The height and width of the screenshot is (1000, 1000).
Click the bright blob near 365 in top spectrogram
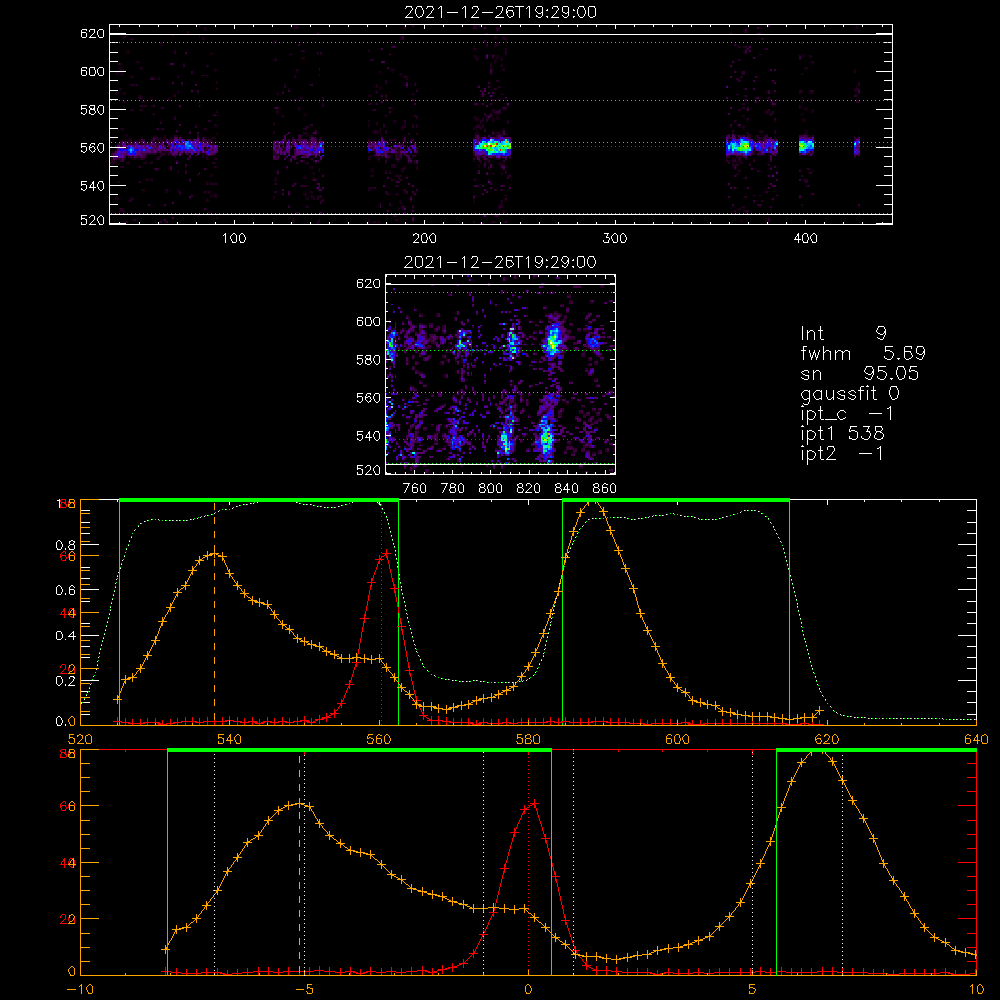[x=740, y=146]
